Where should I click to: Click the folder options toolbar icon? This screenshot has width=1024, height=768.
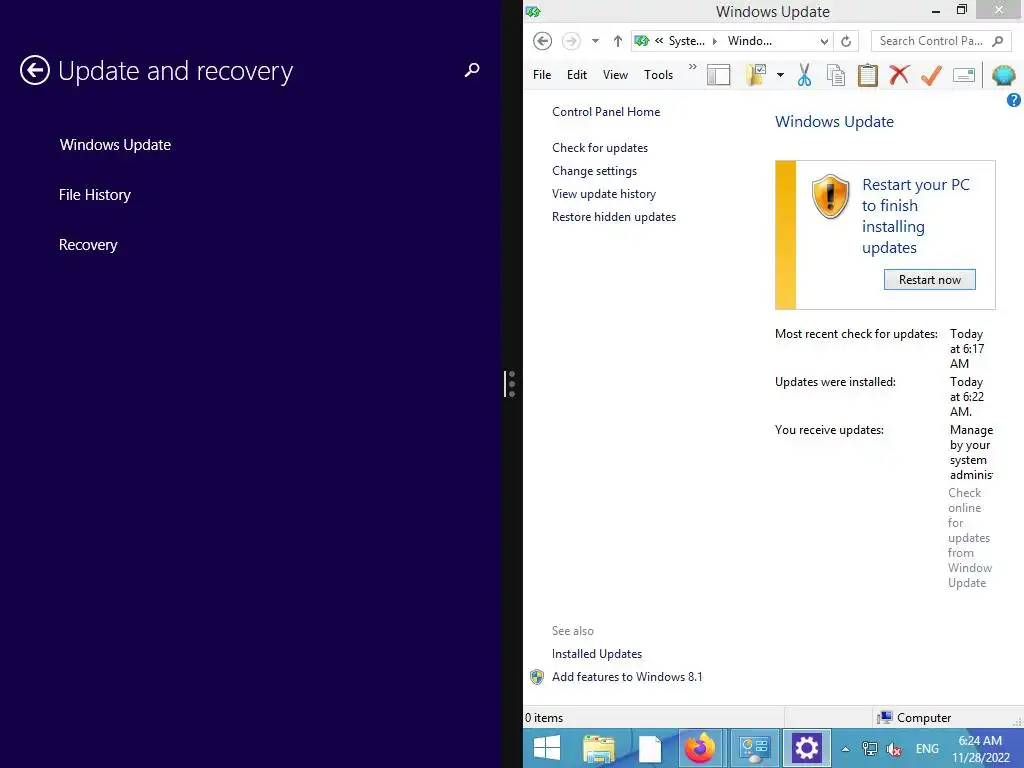[756, 75]
